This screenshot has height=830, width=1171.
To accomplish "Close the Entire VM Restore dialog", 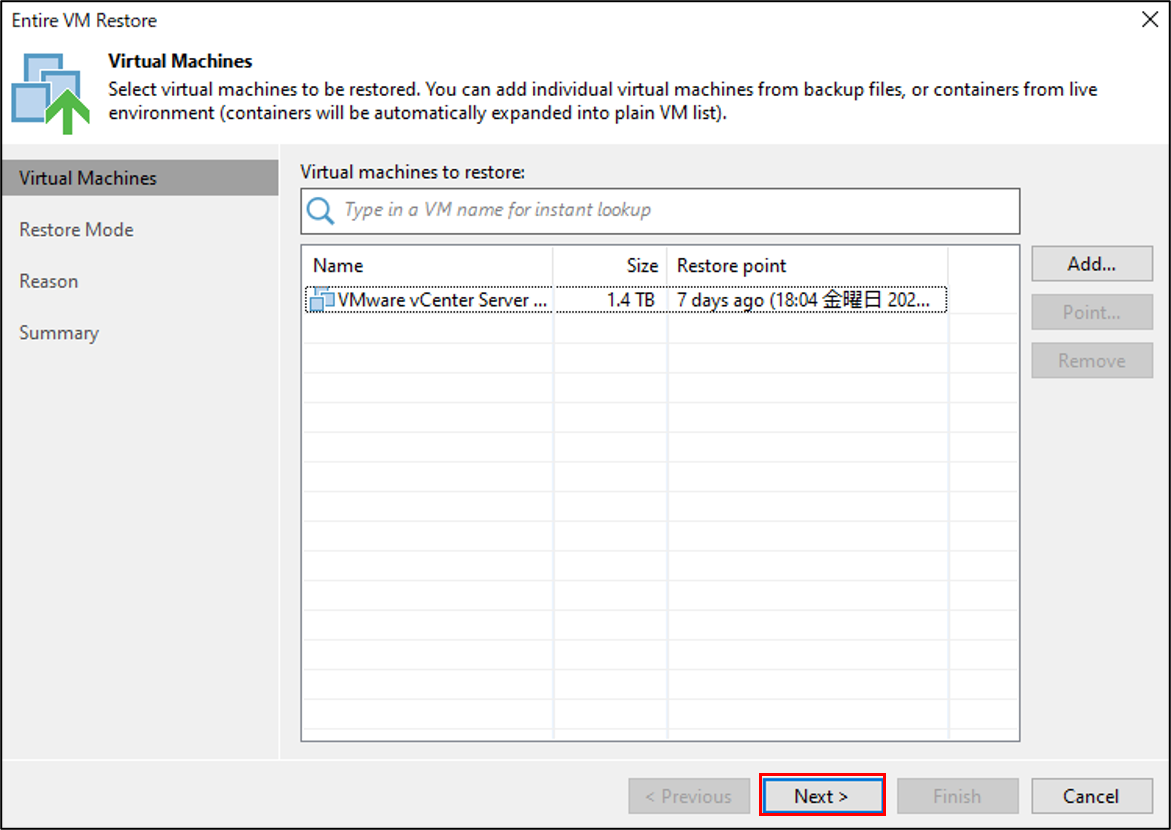I will click(x=1150, y=19).
